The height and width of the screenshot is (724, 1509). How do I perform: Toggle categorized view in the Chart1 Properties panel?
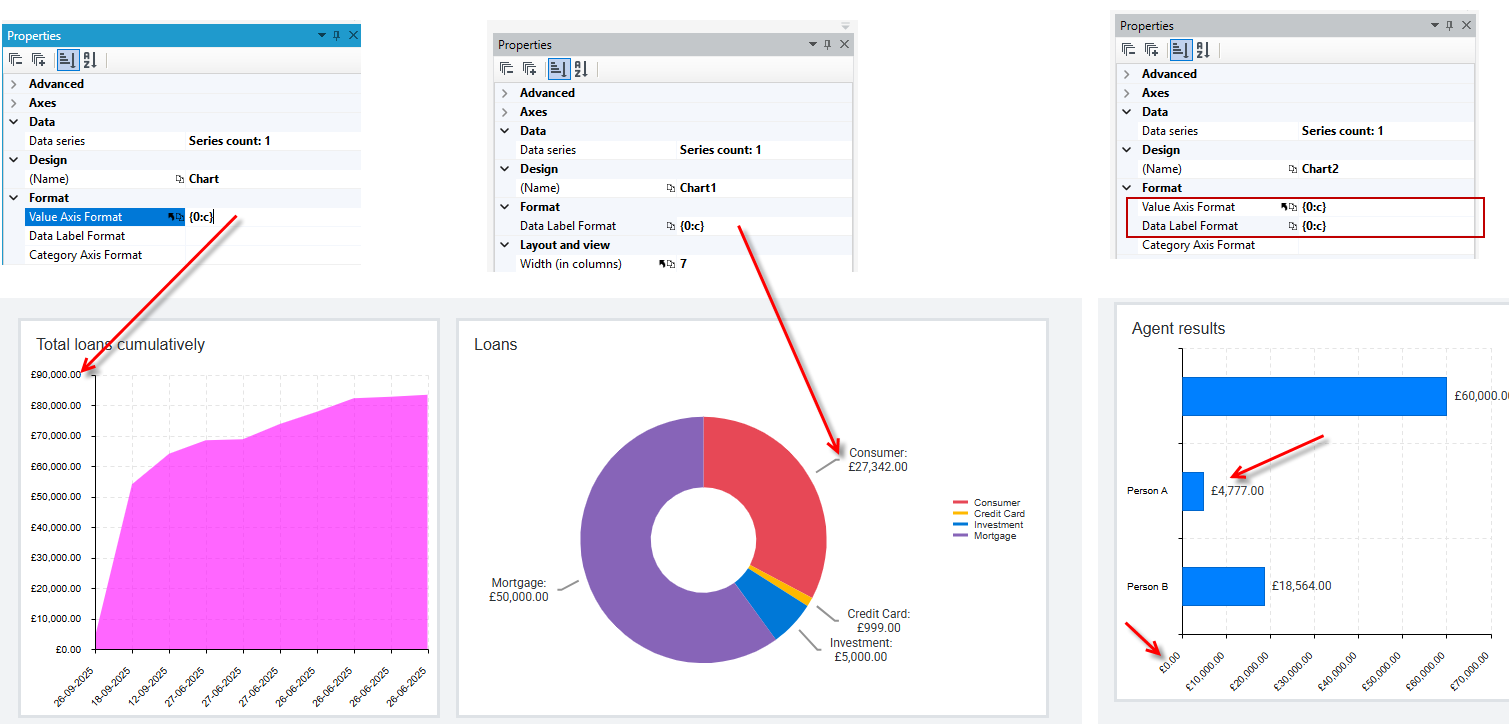(557, 69)
